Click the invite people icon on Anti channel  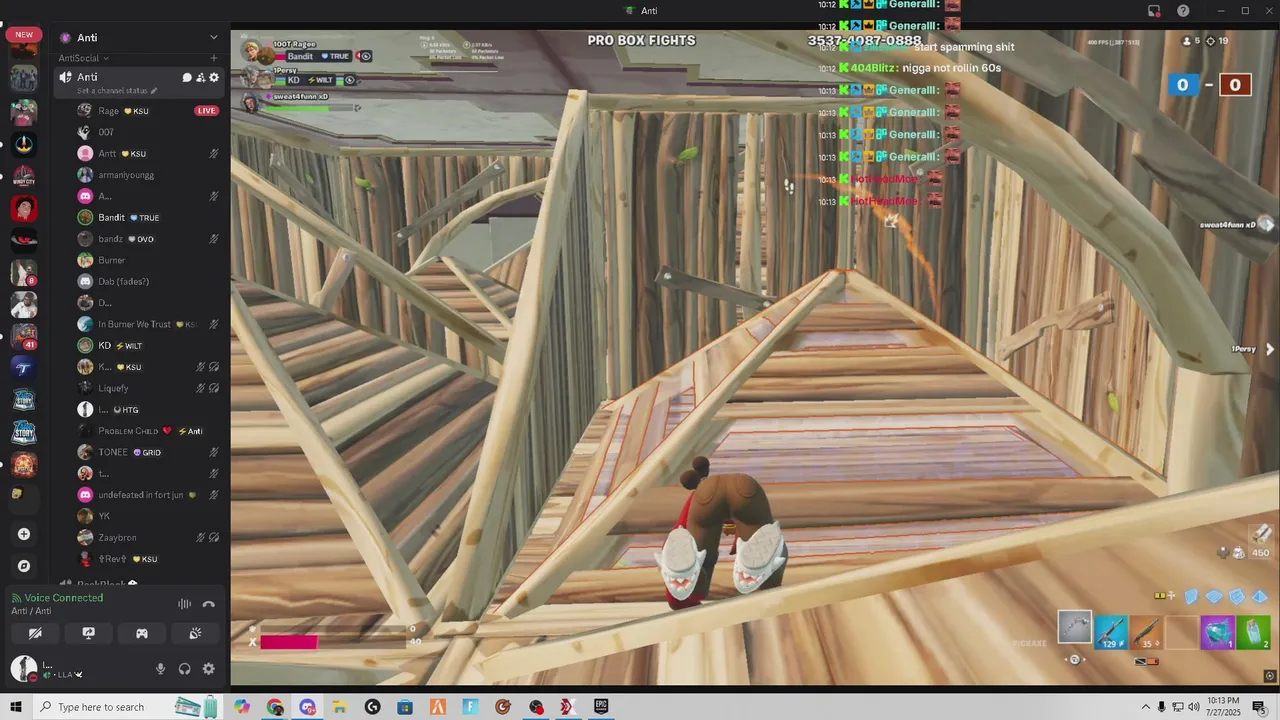pyautogui.click(x=200, y=77)
